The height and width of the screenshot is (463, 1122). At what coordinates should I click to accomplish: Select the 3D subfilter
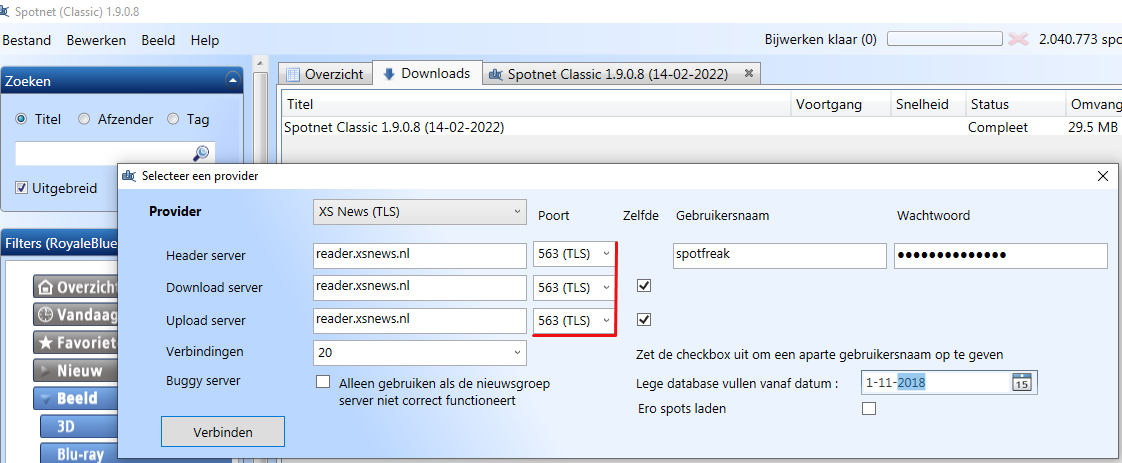(79, 427)
